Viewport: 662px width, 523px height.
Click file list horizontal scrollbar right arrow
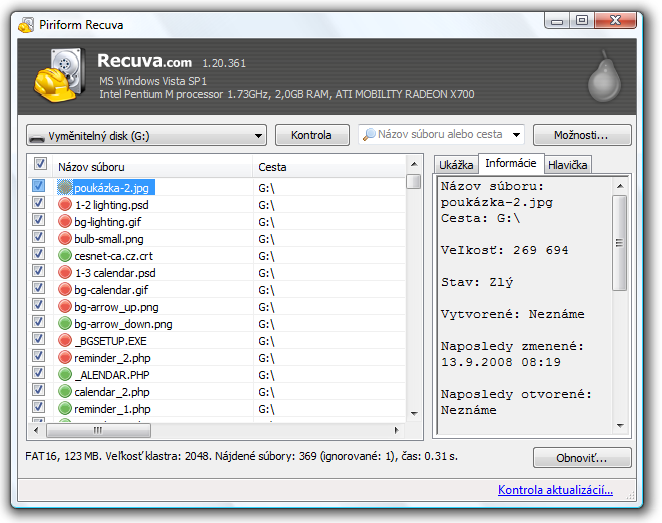click(x=396, y=430)
